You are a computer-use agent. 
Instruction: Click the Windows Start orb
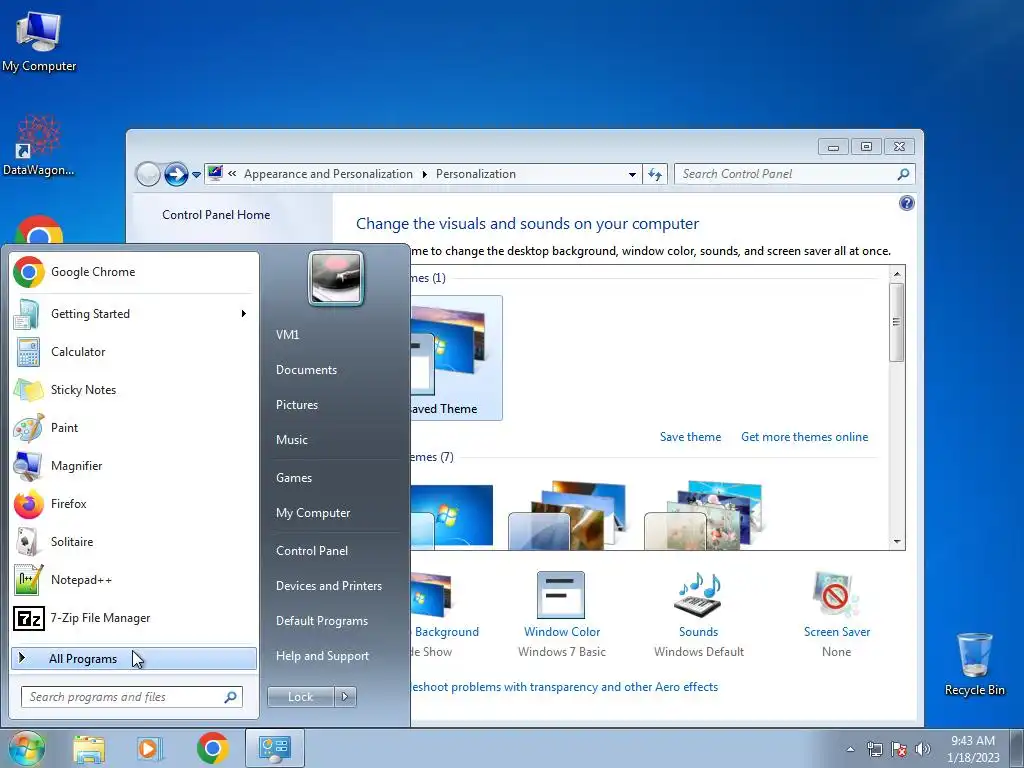pyautogui.click(x=26, y=748)
